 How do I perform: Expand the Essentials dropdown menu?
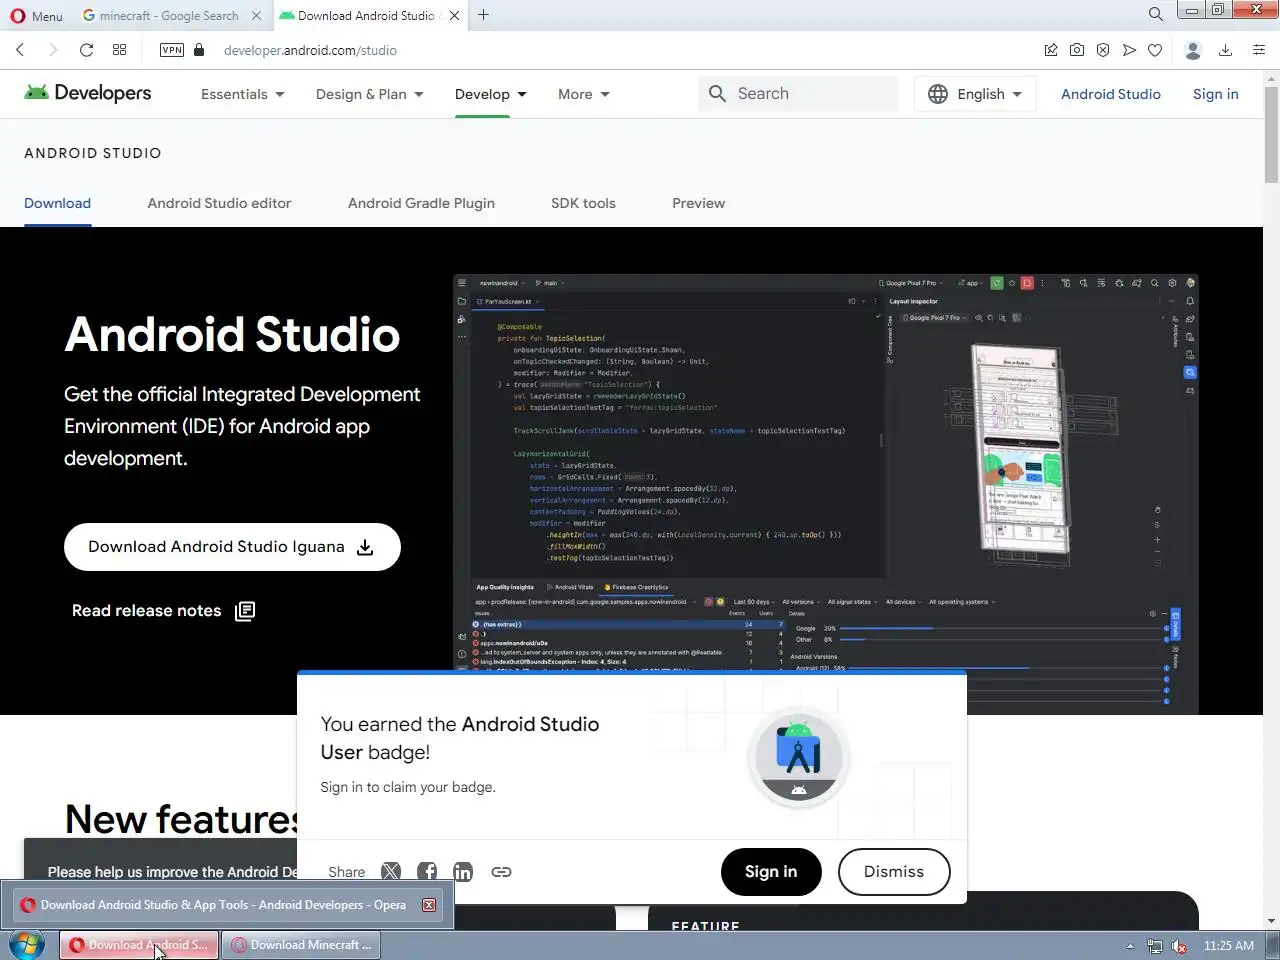[x=243, y=94]
